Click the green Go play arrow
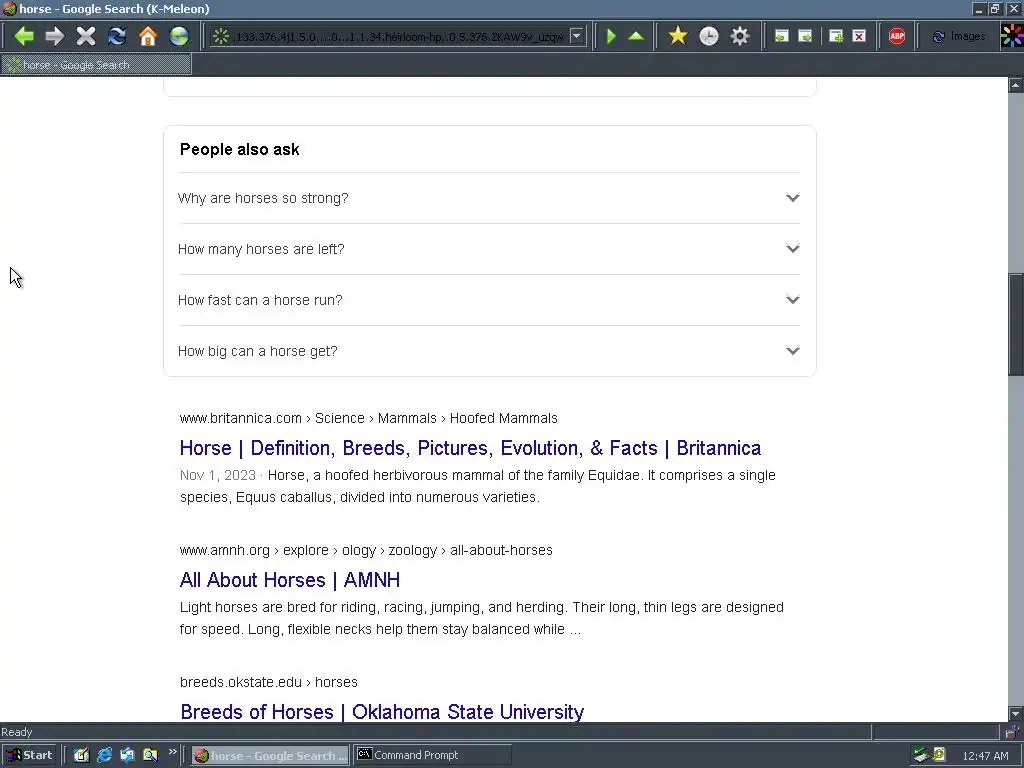Screen dimensions: 1024x768 (611, 36)
